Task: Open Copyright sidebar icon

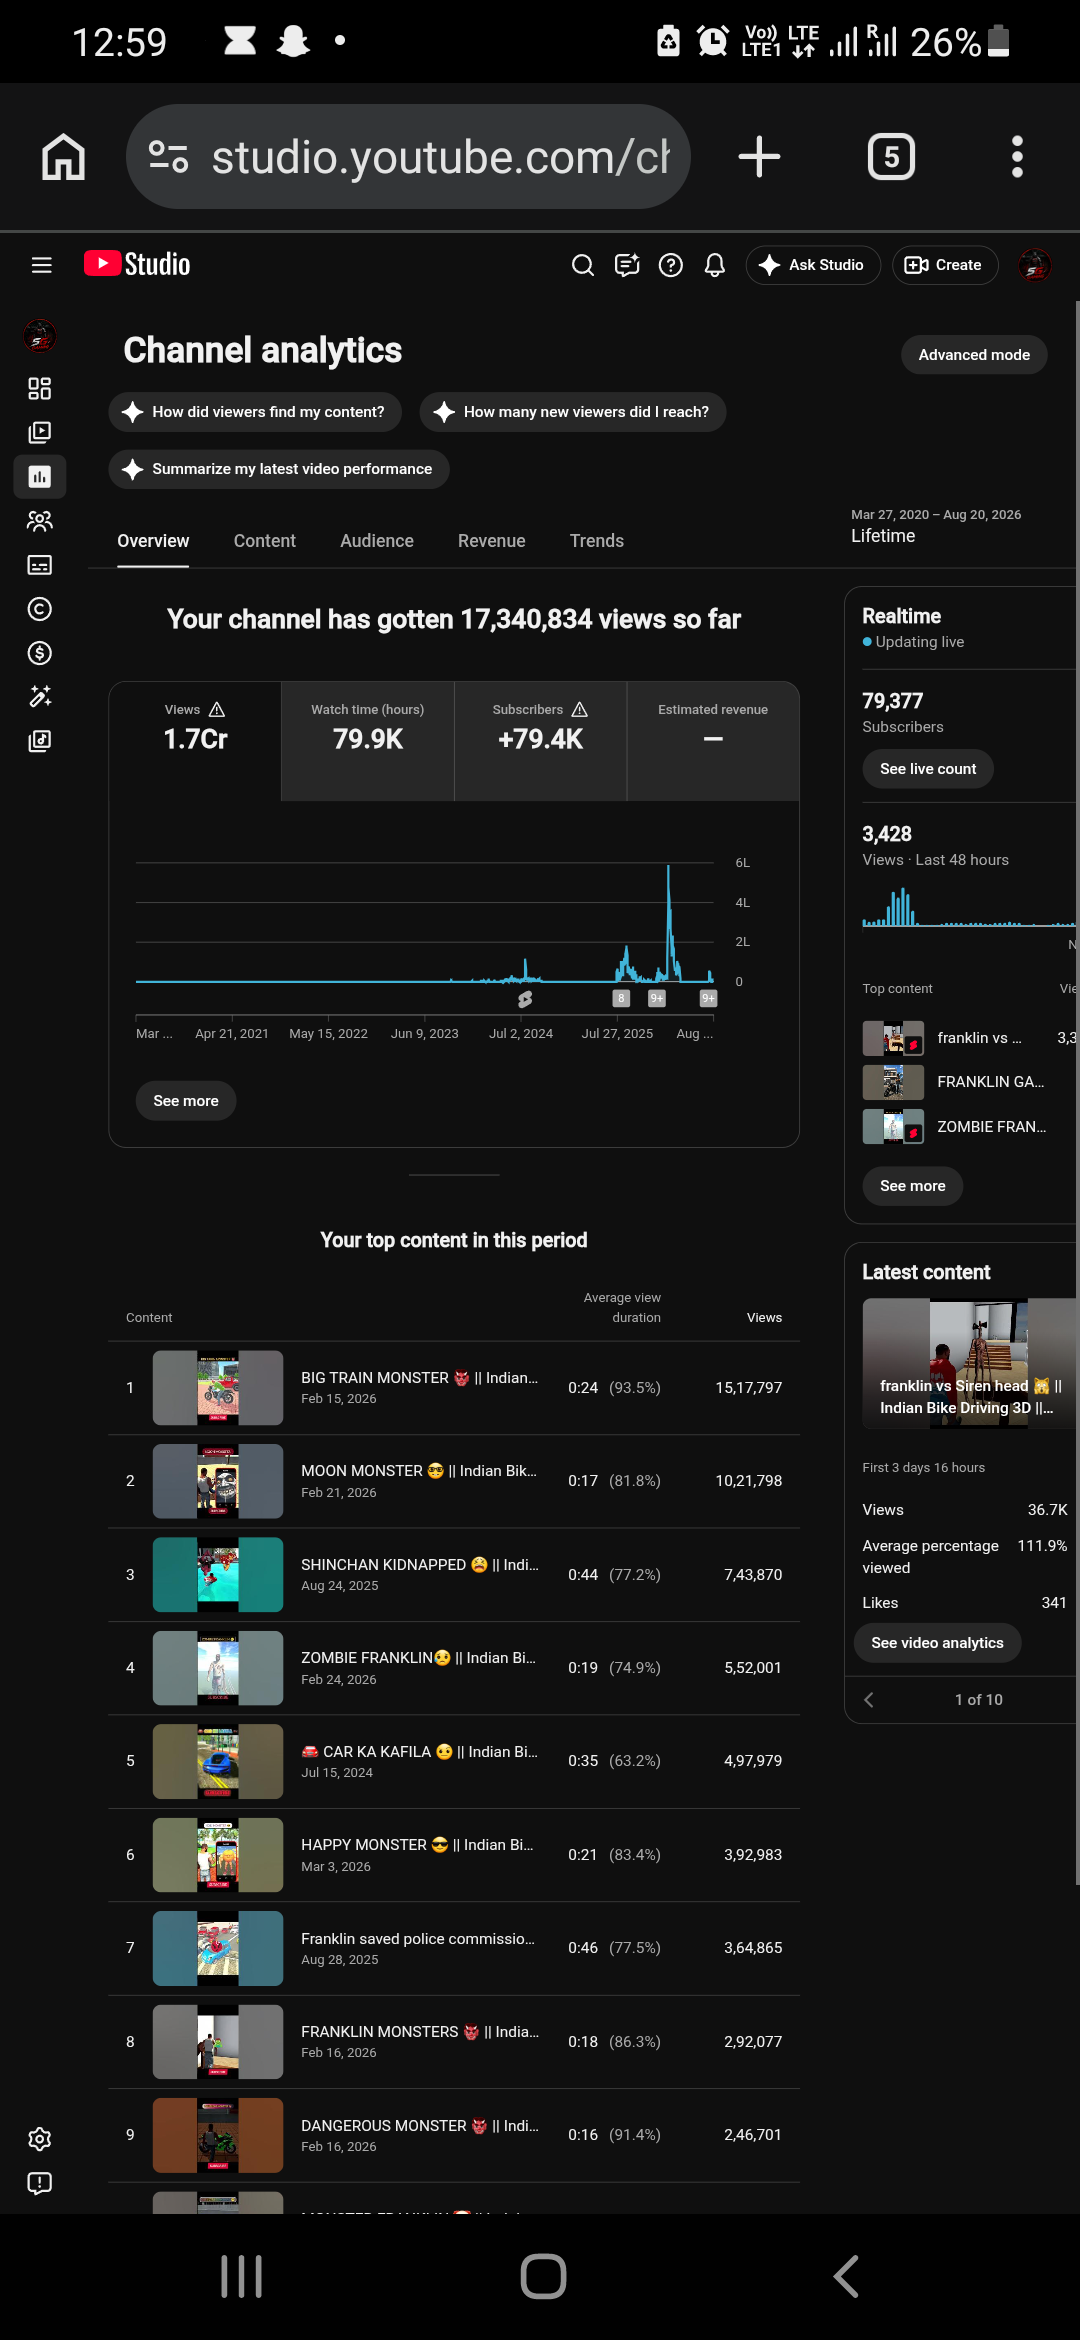Action: [x=40, y=609]
